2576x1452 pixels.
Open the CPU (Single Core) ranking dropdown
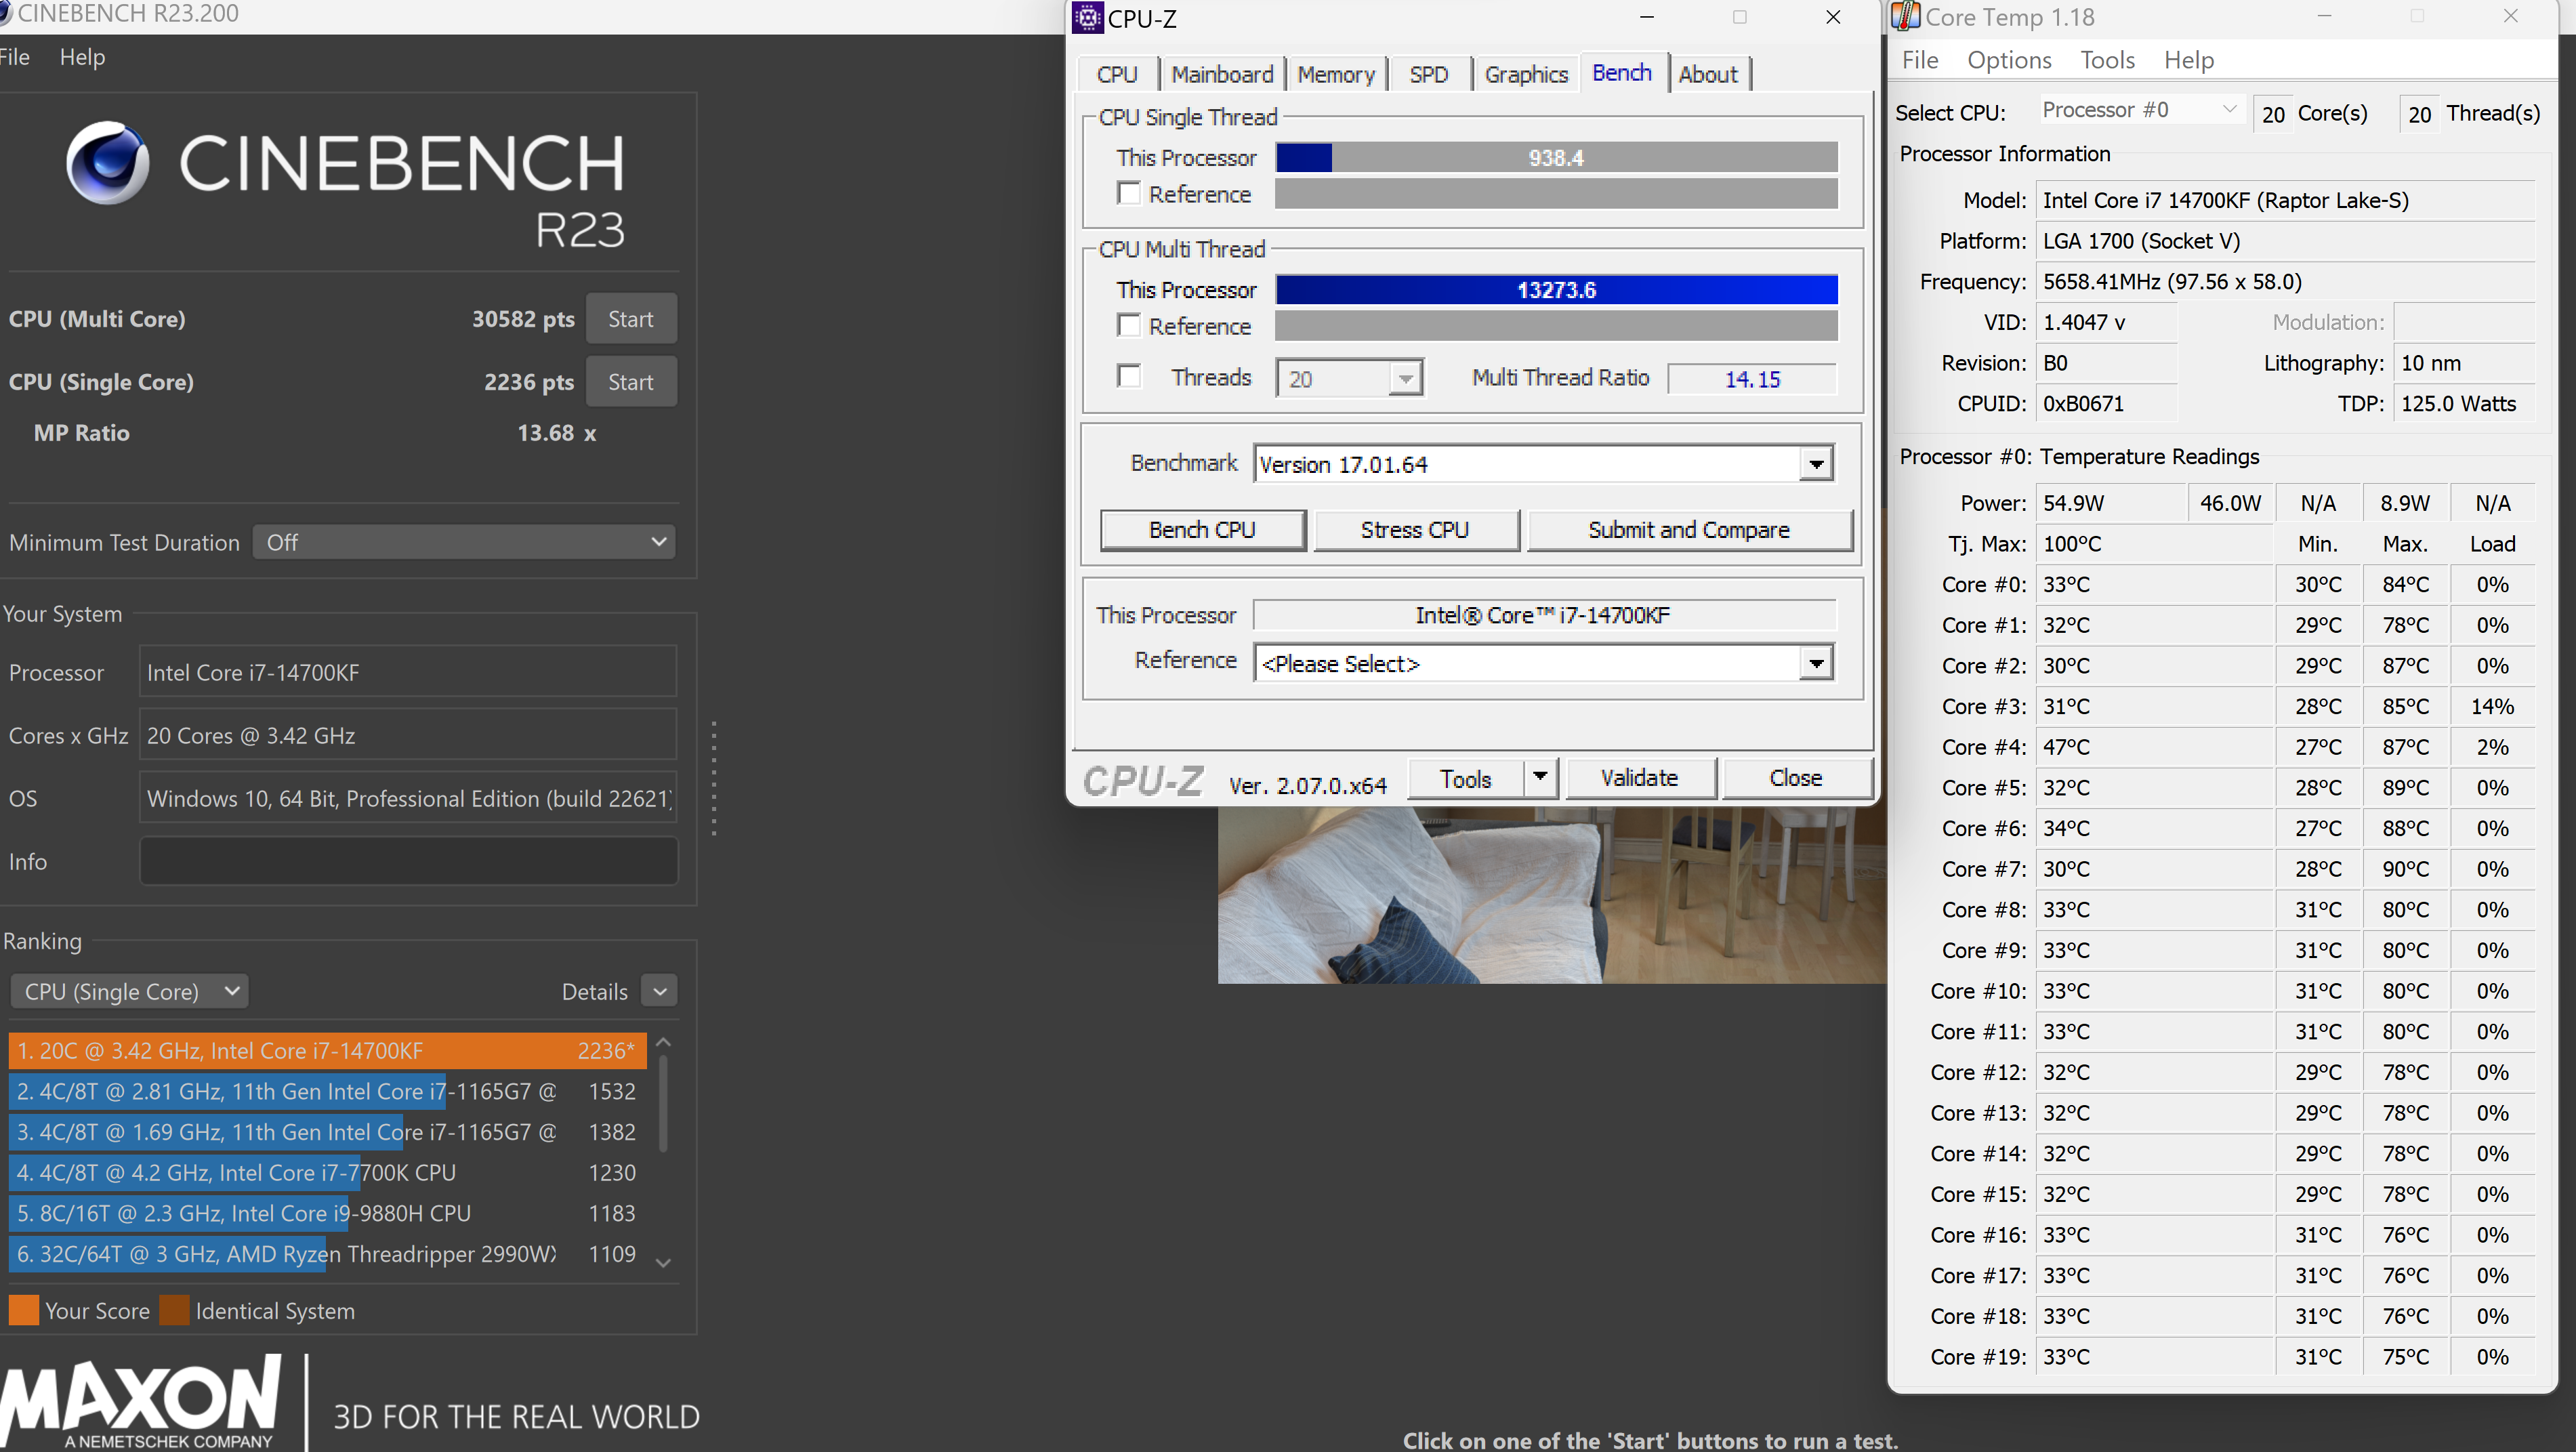[129, 991]
